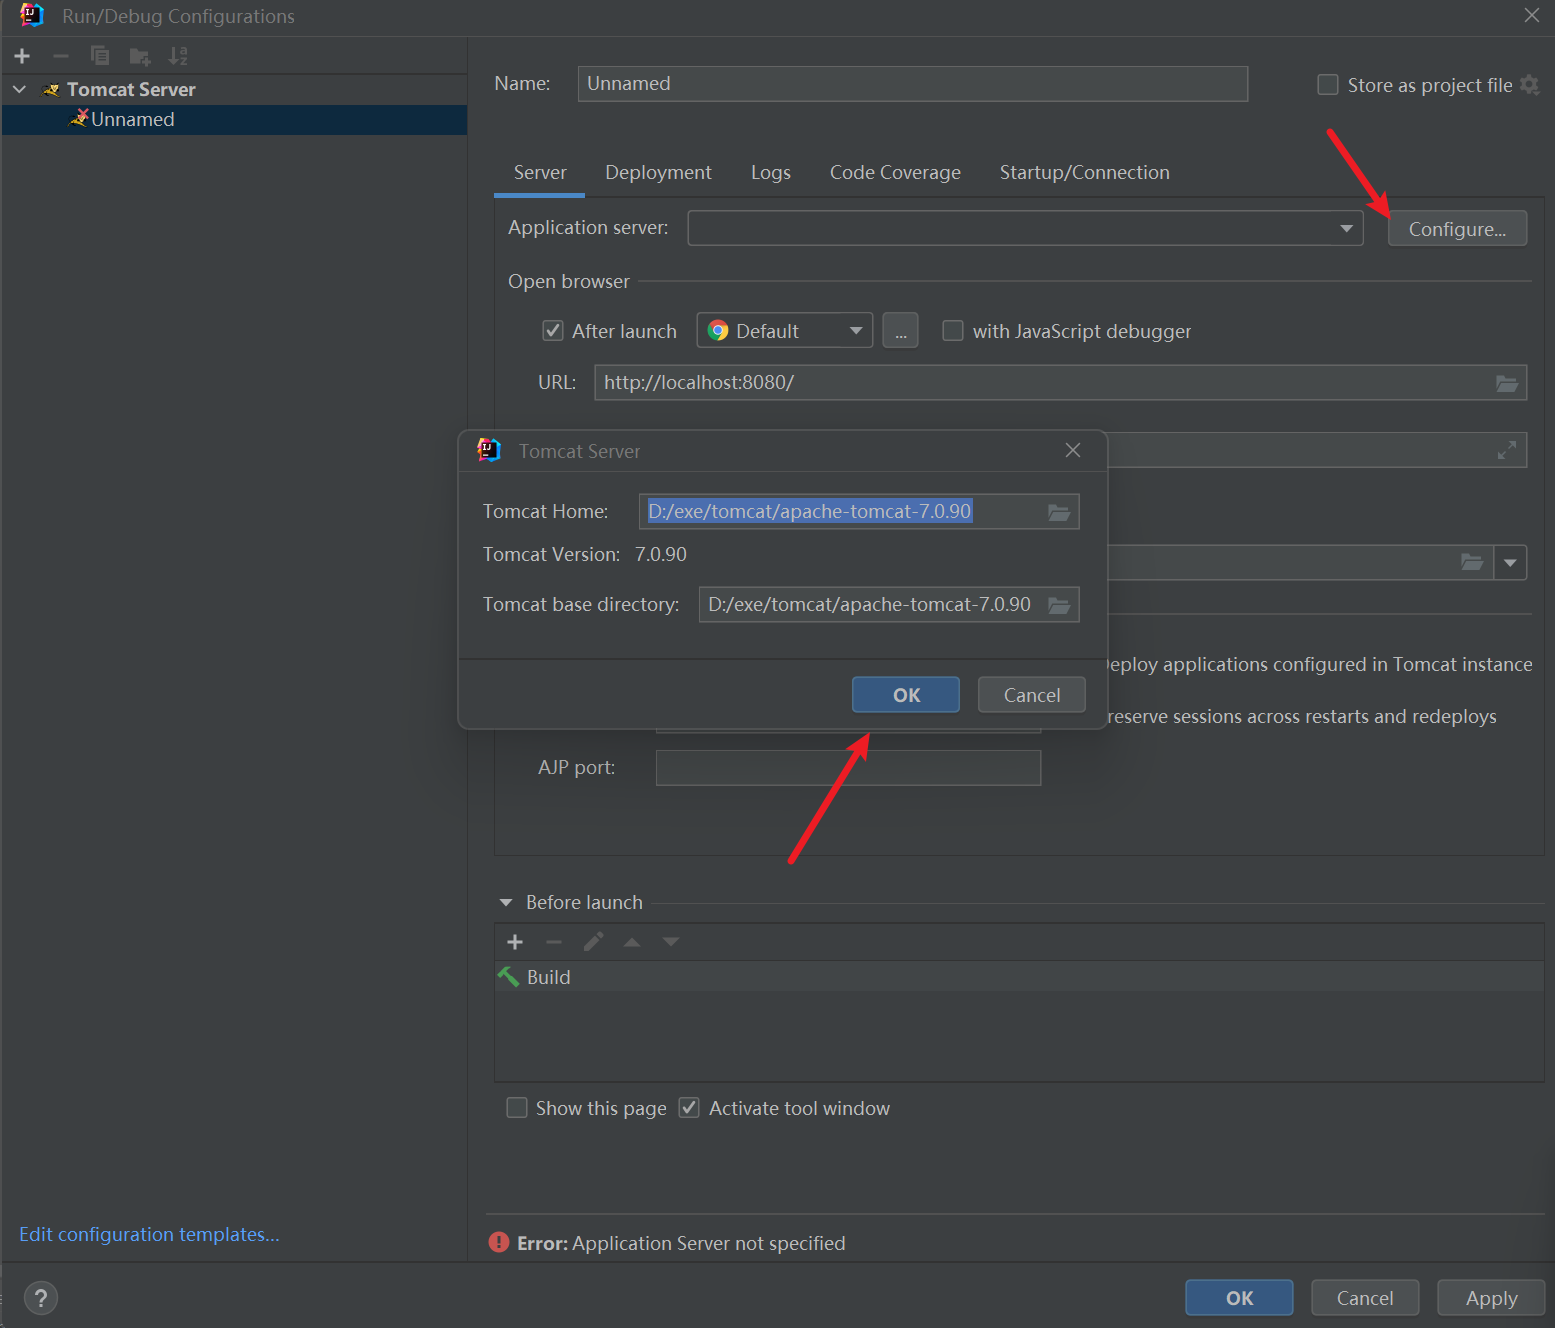Image resolution: width=1555 pixels, height=1328 pixels.
Task: Copy configuration icon in left toolbar
Action: pos(100,56)
